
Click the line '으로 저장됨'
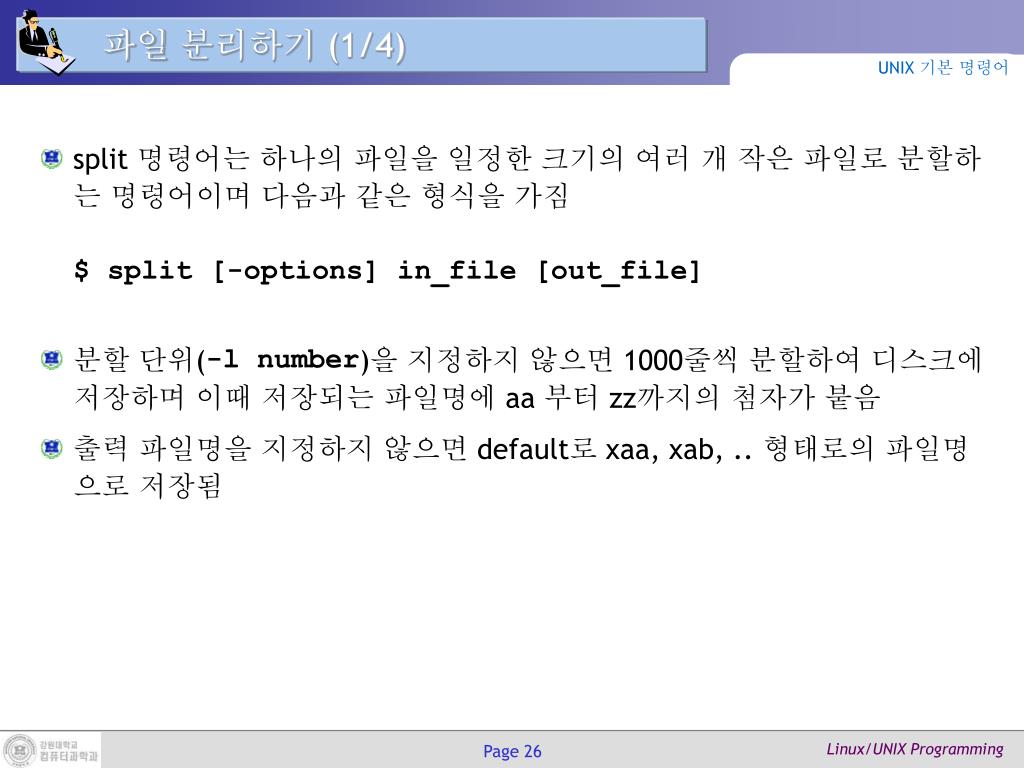click(148, 486)
